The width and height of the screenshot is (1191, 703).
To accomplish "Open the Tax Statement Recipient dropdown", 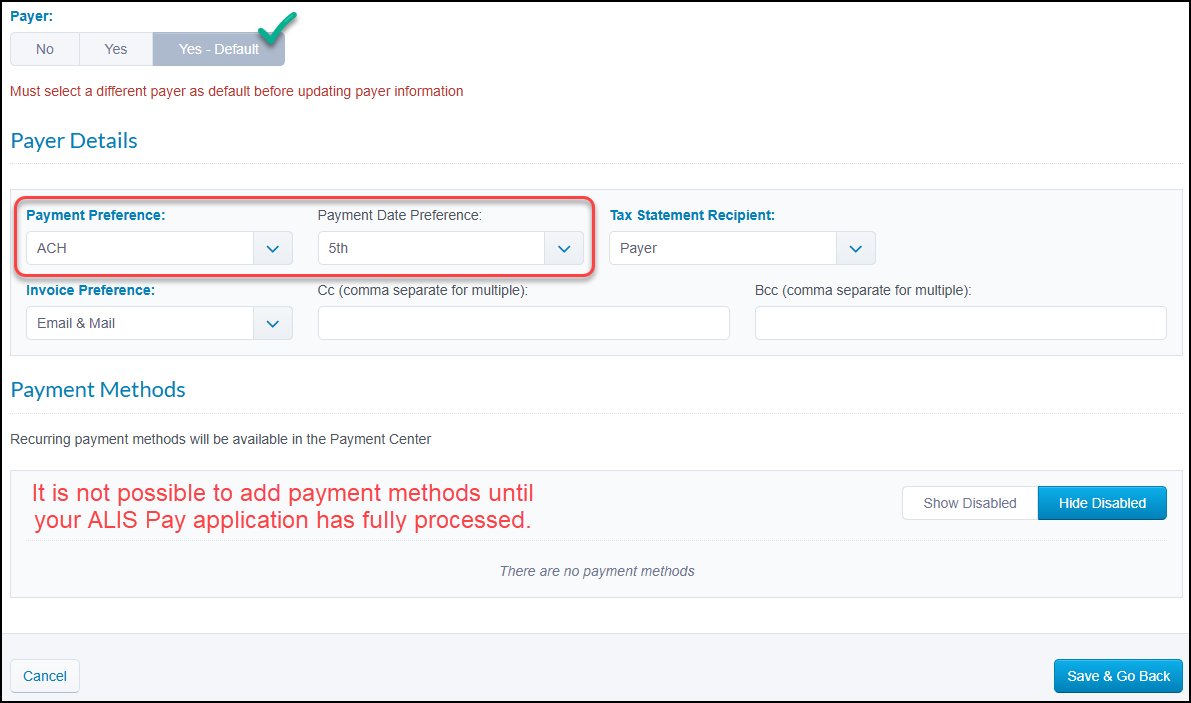I will 742,248.
